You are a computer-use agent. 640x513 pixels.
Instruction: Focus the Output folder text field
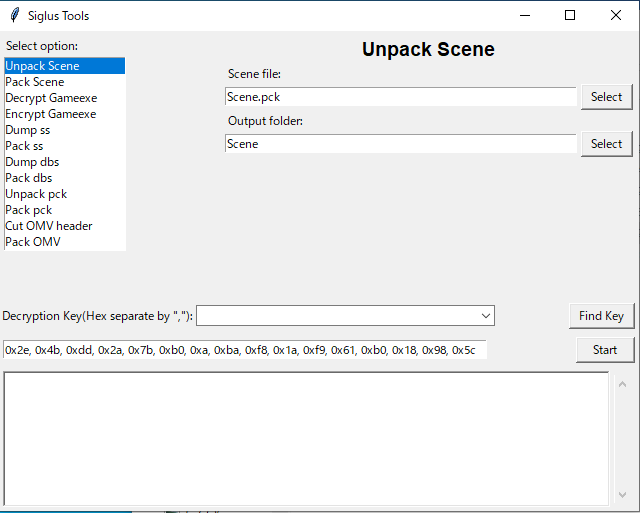[401, 144]
